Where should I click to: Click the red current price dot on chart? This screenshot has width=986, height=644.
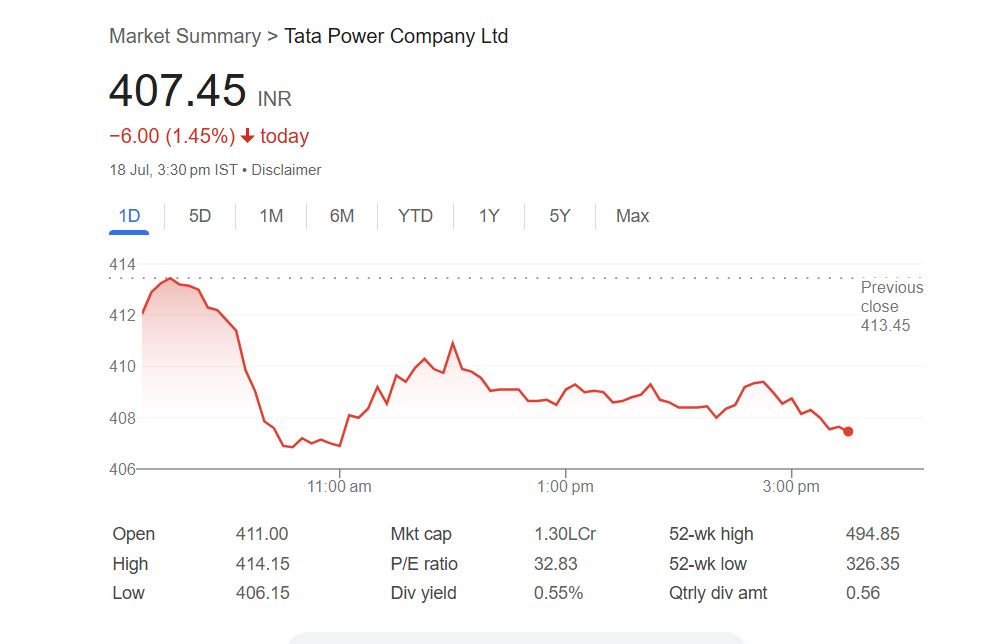click(x=848, y=431)
